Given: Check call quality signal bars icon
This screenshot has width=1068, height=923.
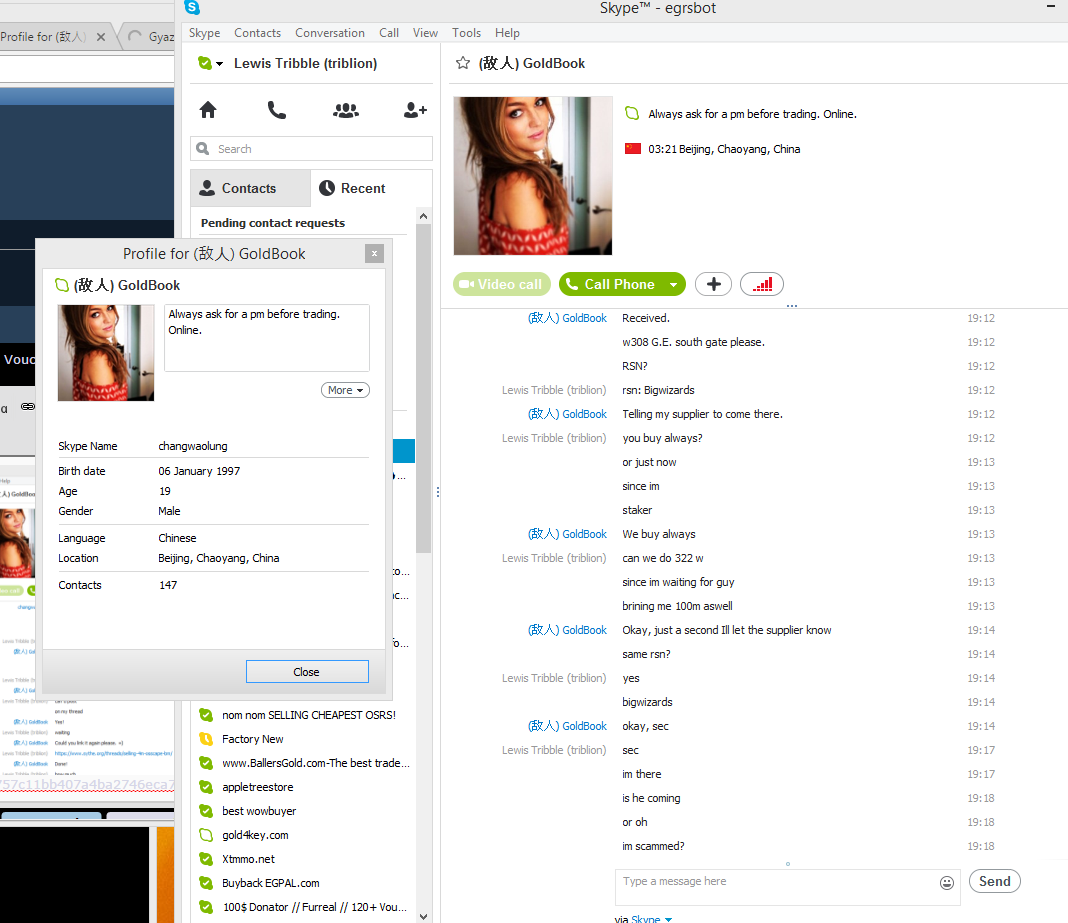Looking at the screenshot, I should [x=761, y=284].
